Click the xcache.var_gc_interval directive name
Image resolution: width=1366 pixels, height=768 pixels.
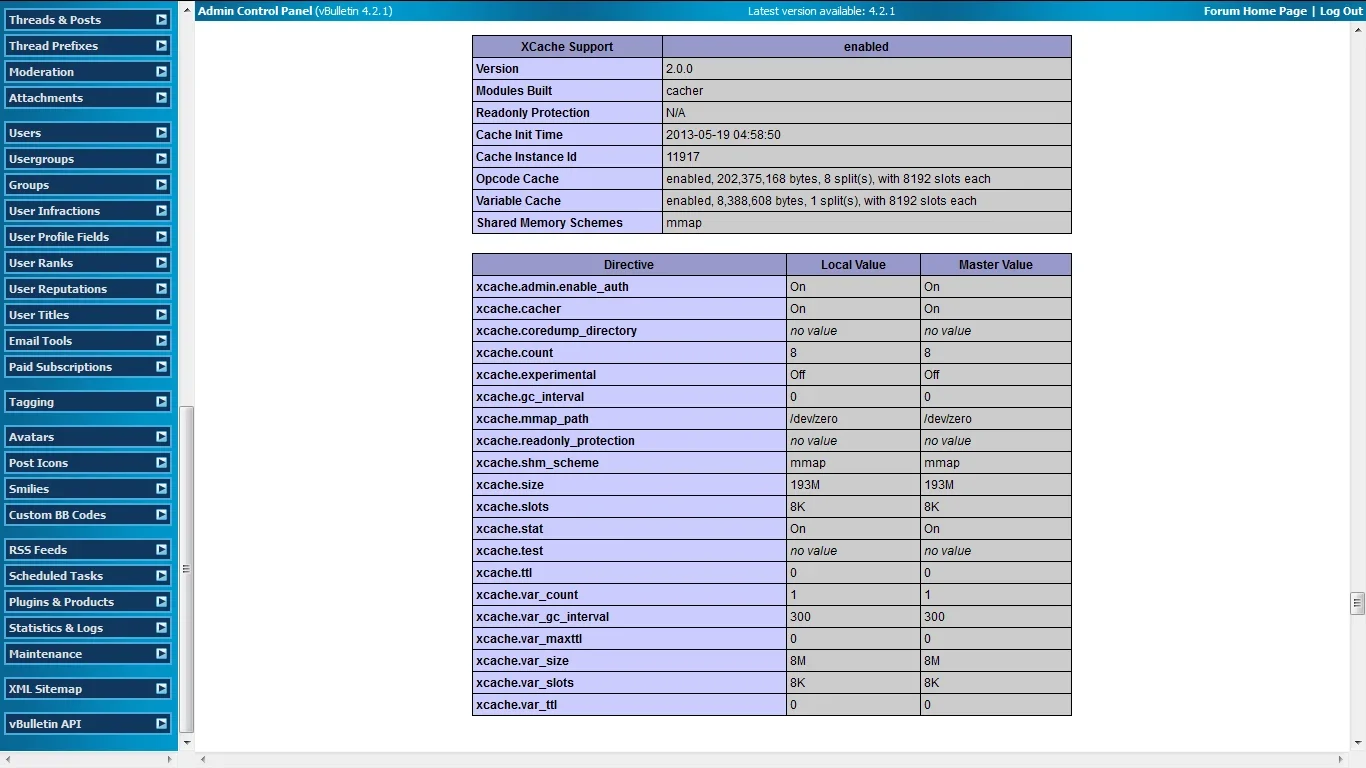[x=542, y=617]
